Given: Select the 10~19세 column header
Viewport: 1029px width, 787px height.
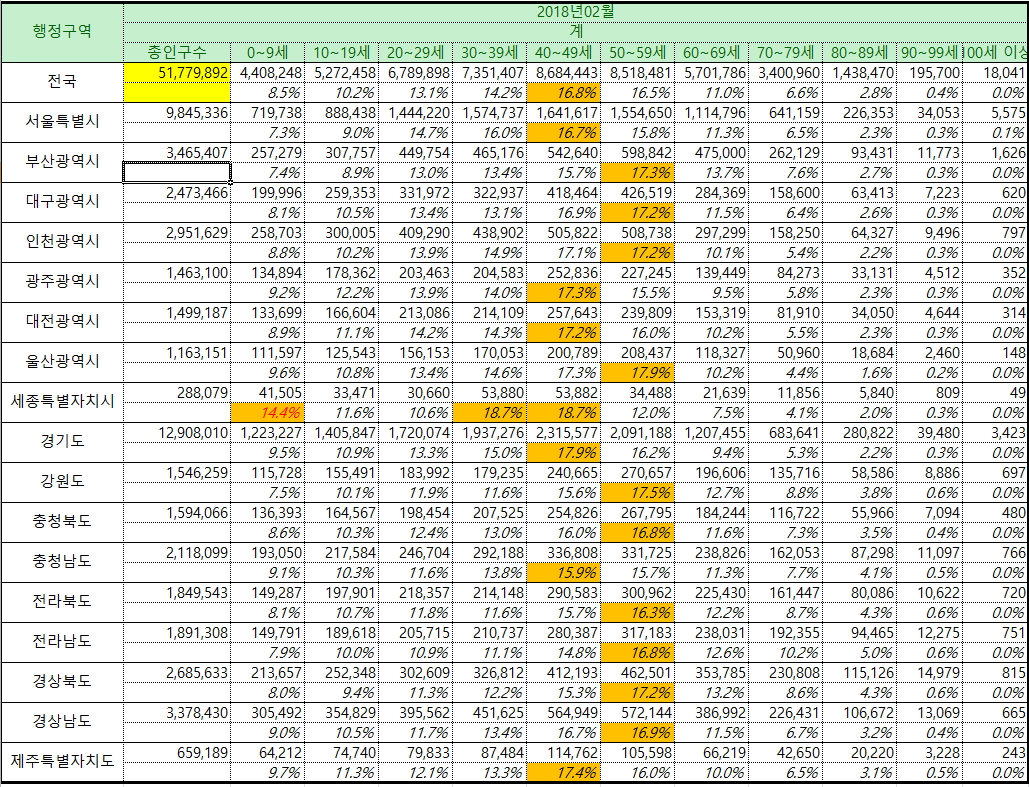Looking at the screenshot, I should pos(341,53).
